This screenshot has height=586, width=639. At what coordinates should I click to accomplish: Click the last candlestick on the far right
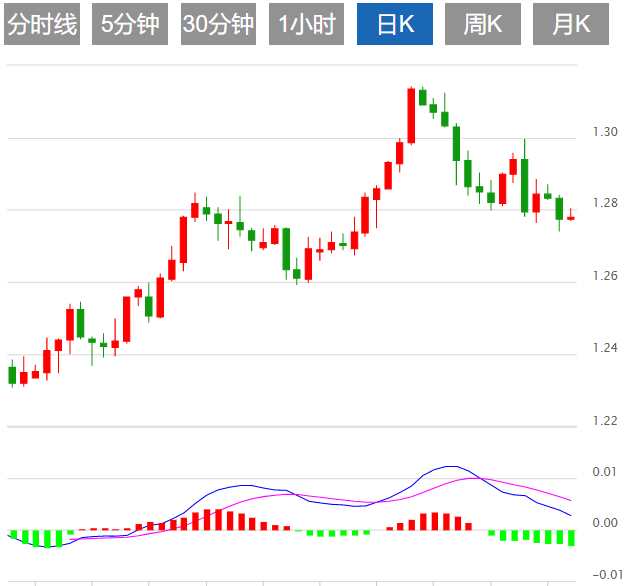(x=571, y=218)
